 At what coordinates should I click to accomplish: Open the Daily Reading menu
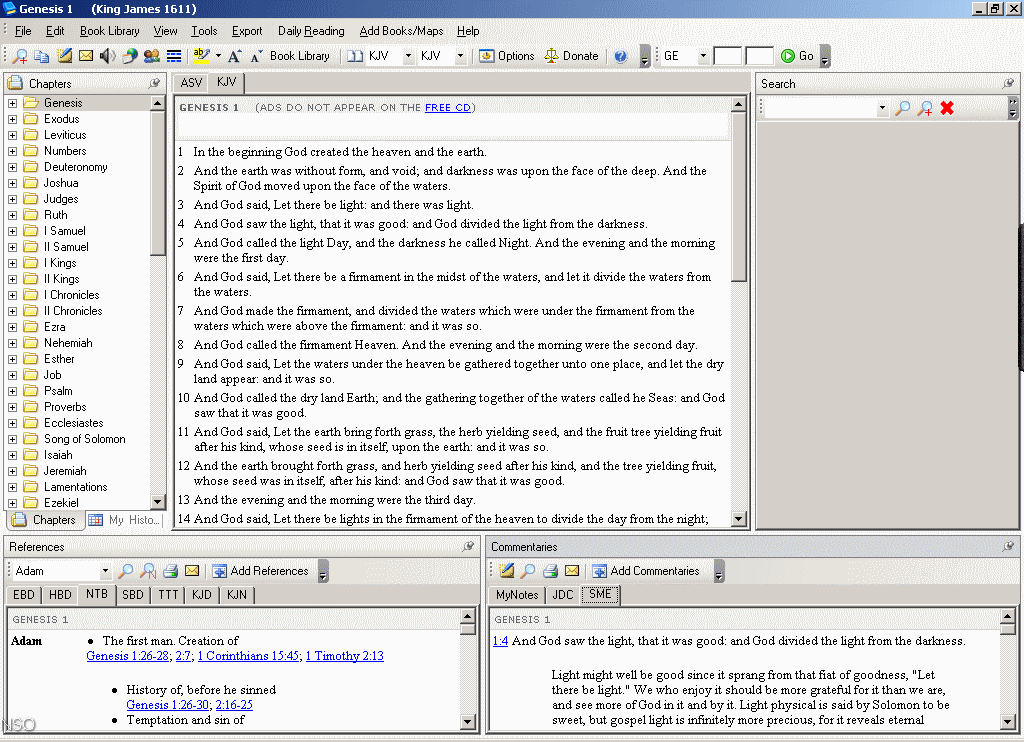311,31
